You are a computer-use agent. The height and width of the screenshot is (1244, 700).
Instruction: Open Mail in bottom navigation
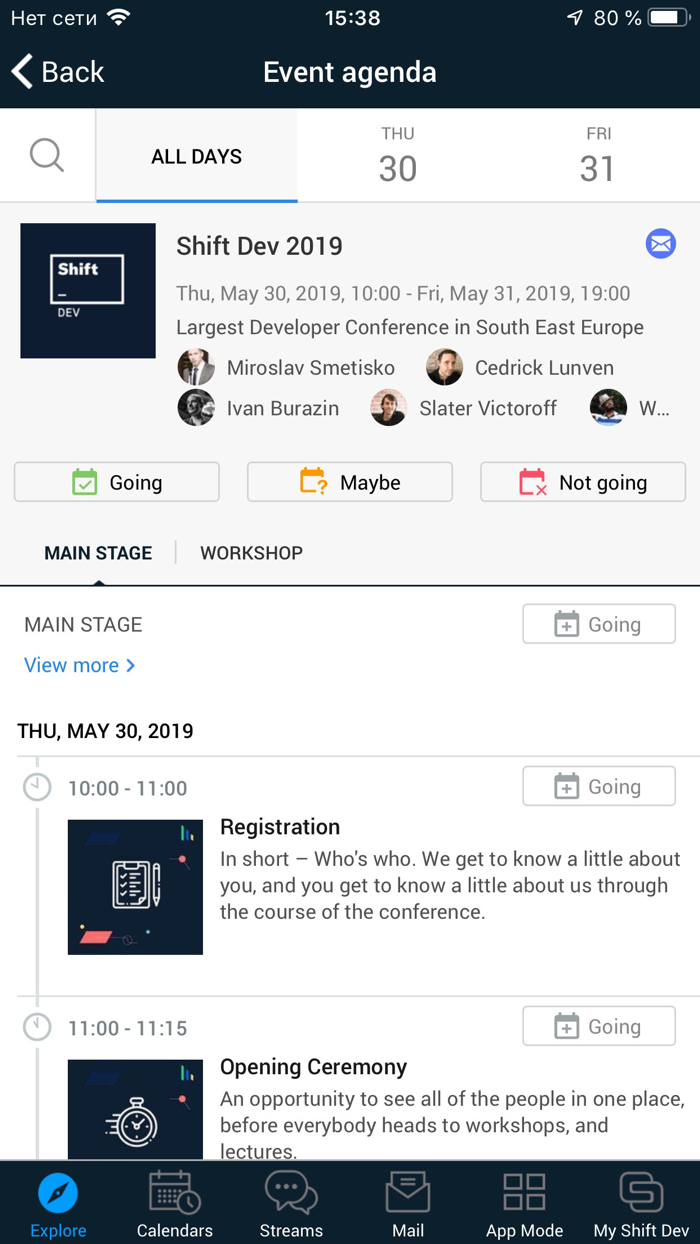[408, 1204]
